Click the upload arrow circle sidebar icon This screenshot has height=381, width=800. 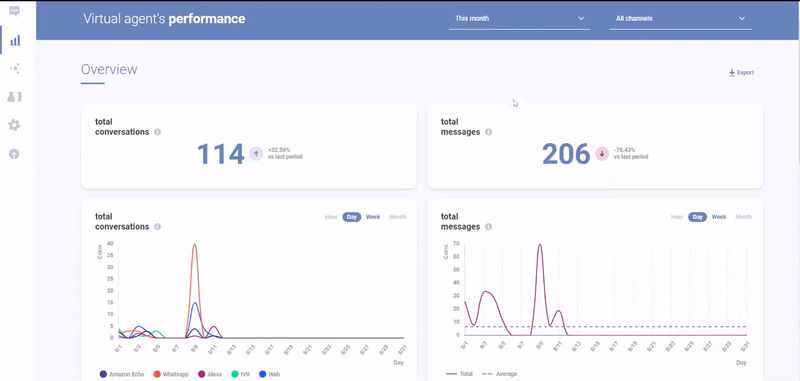click(x=14, y=154)
